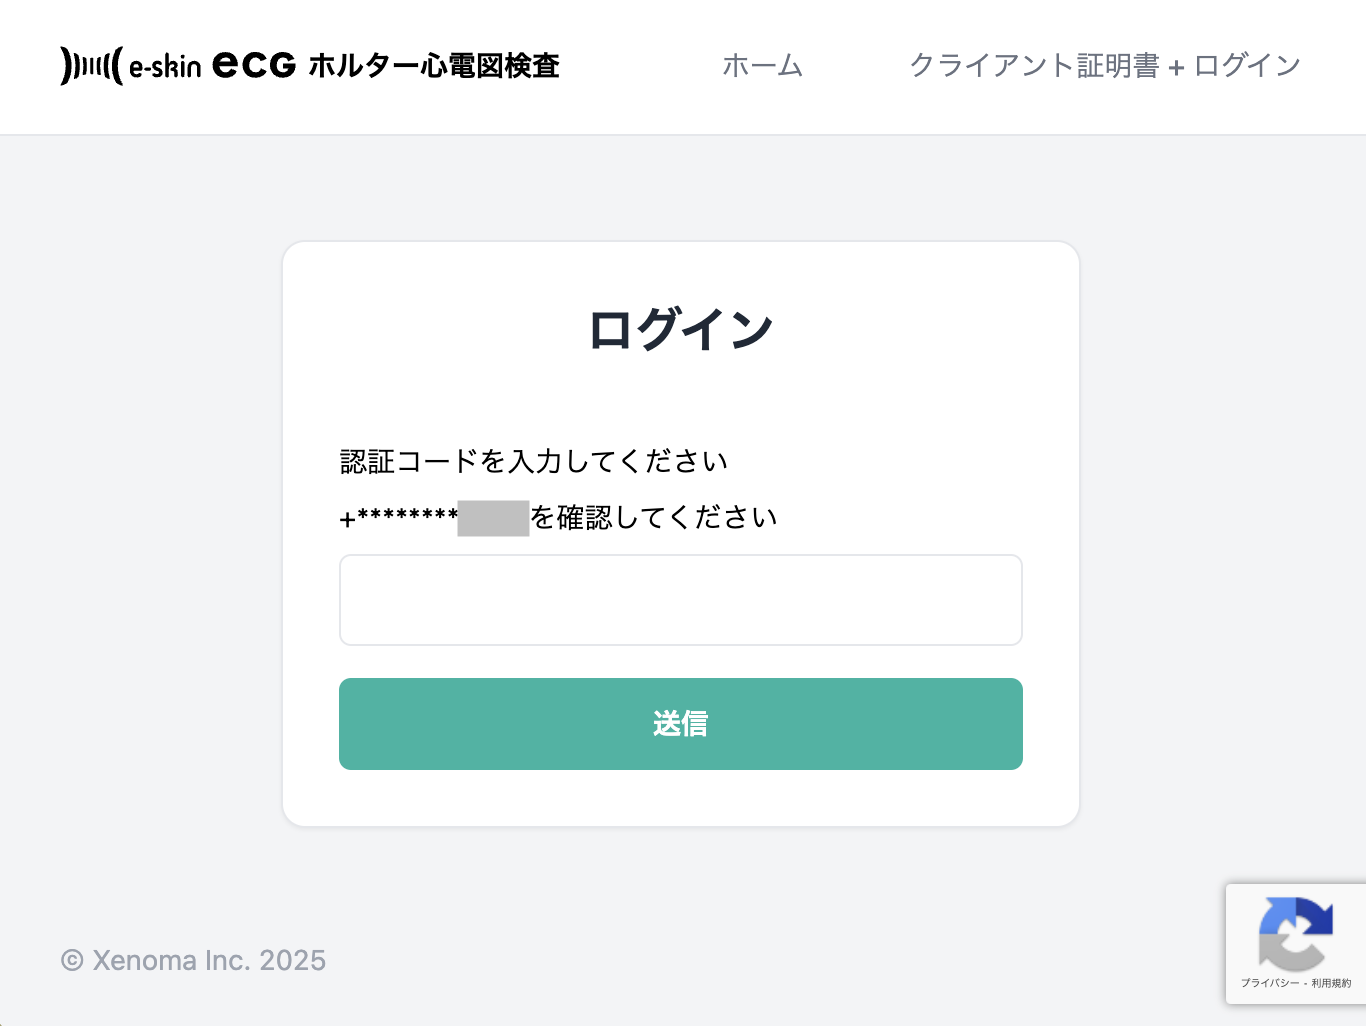Go to the ホーム page
Screen dimensions: 1366x1026
pyautogui.click(x=762, y=66)
